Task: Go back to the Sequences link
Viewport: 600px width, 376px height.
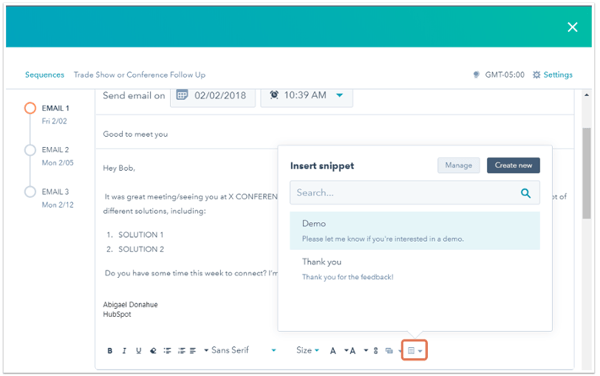Action: pyautogui.click(x=45, y=75)
